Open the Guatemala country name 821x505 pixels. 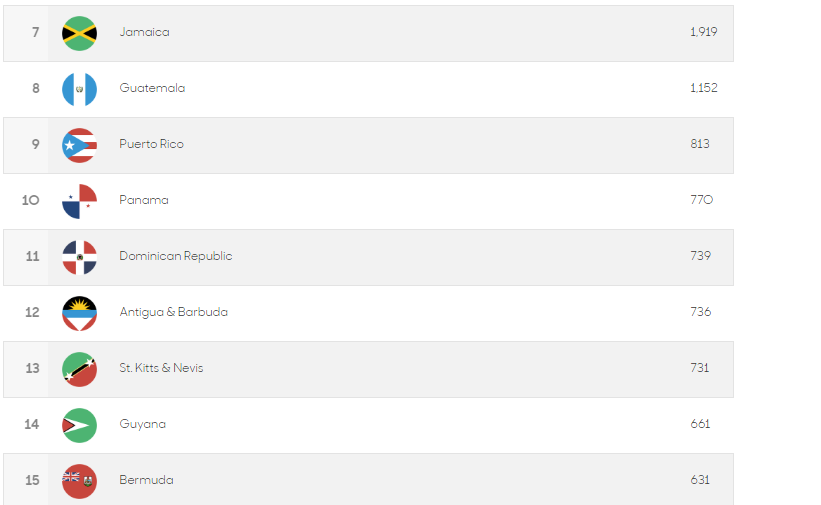click(152, 88)
